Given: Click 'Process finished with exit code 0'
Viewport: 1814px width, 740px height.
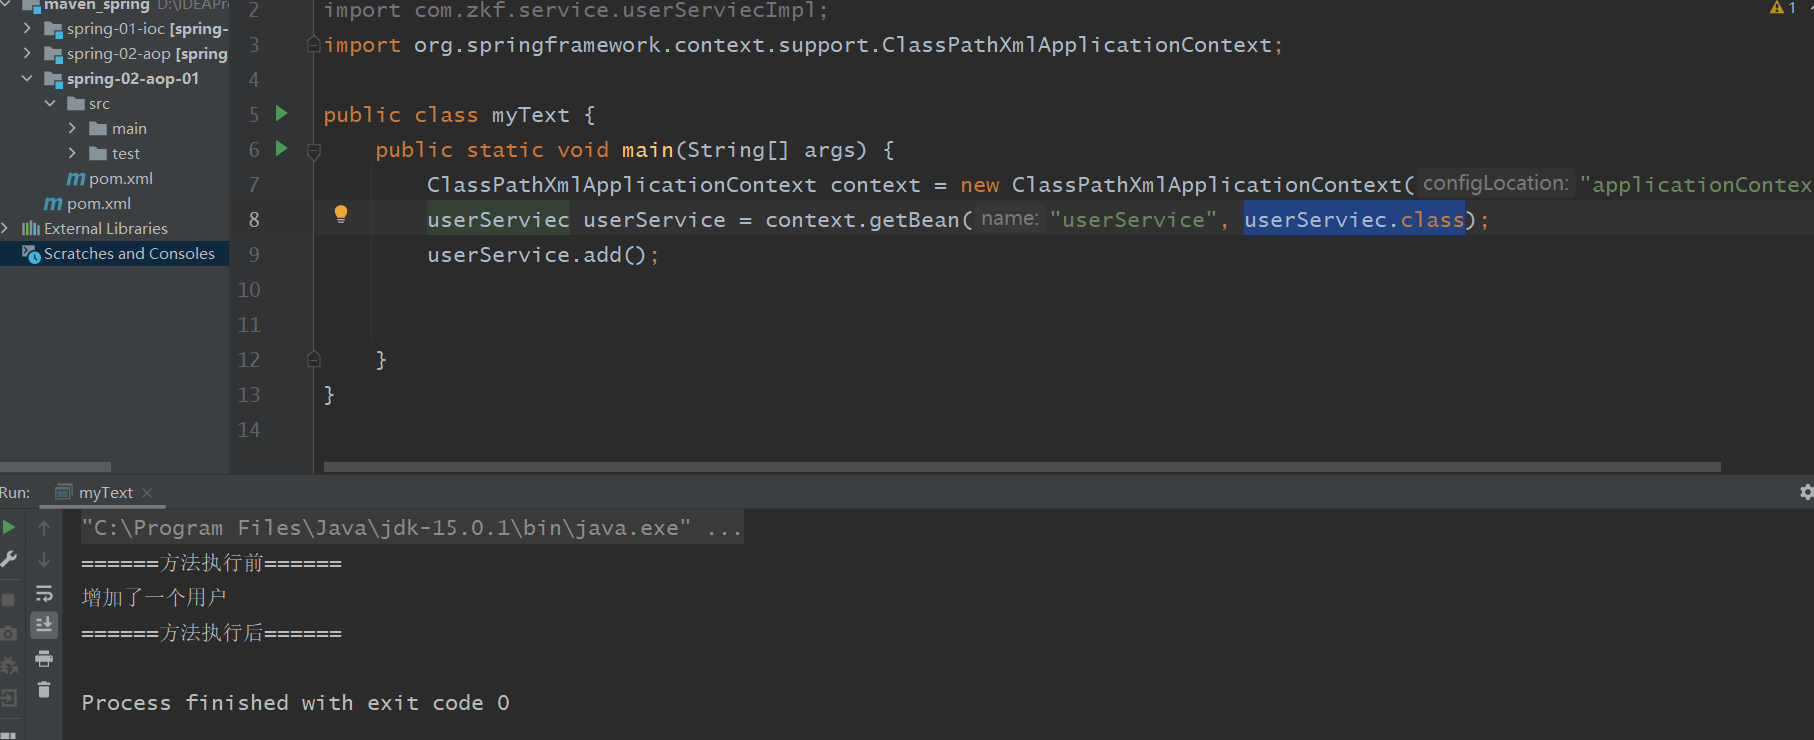Looking at the screenshot, I should coord(295,703).
